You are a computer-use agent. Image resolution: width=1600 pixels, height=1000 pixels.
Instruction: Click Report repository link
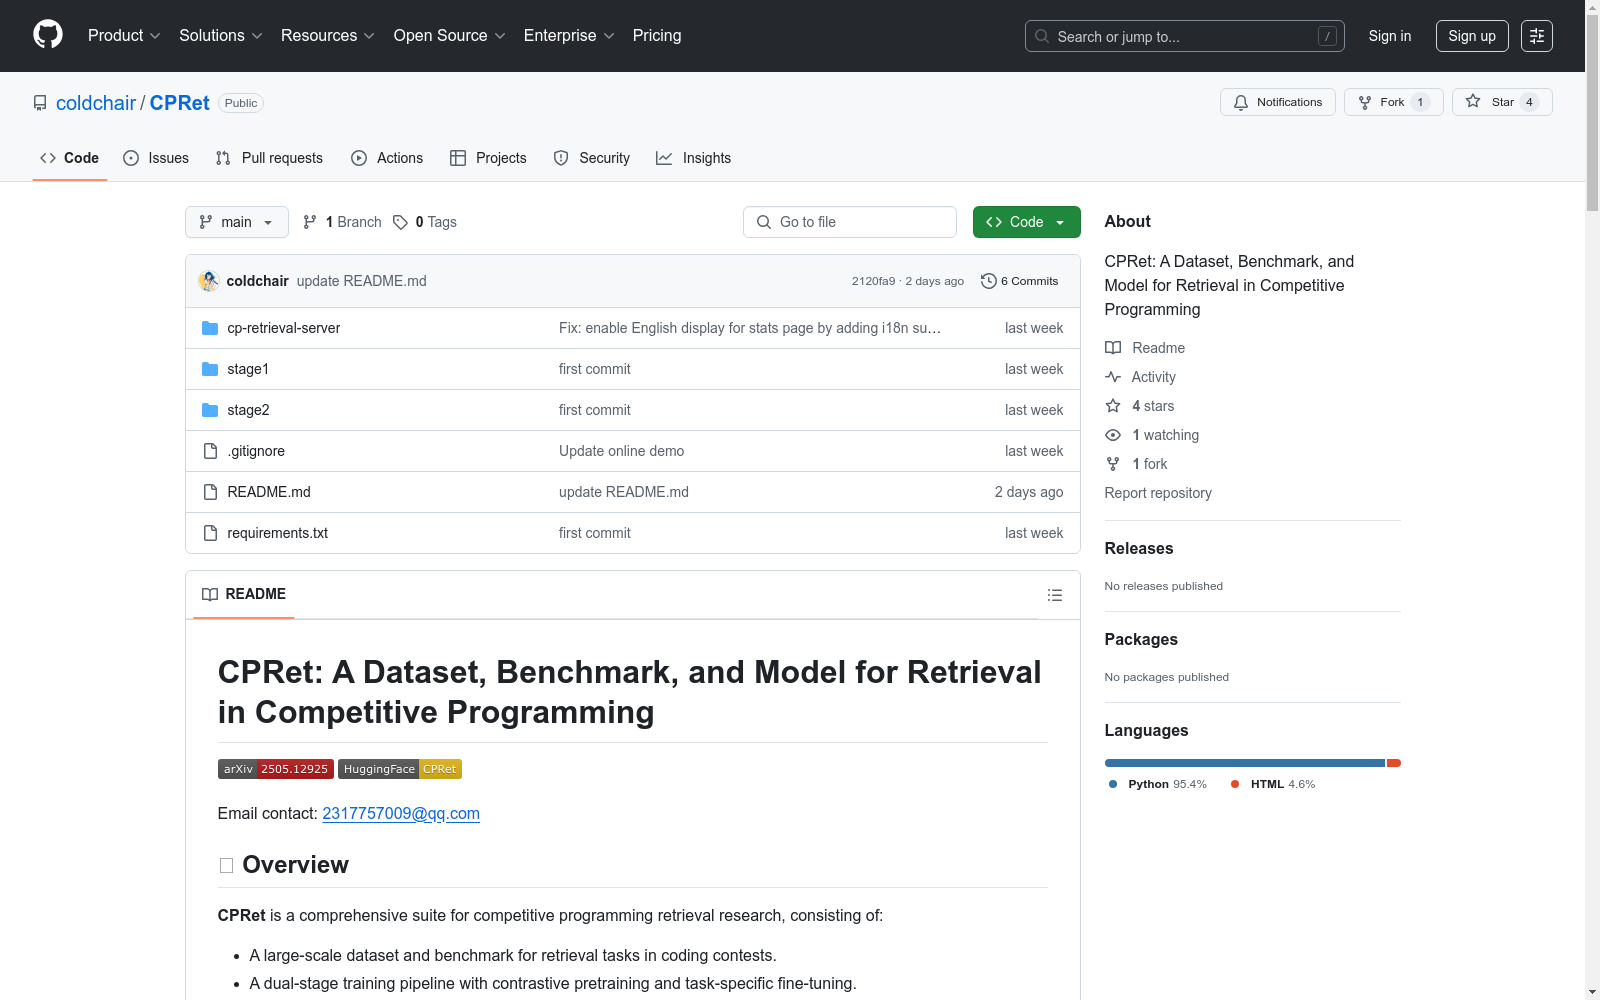pos(1158,493)
